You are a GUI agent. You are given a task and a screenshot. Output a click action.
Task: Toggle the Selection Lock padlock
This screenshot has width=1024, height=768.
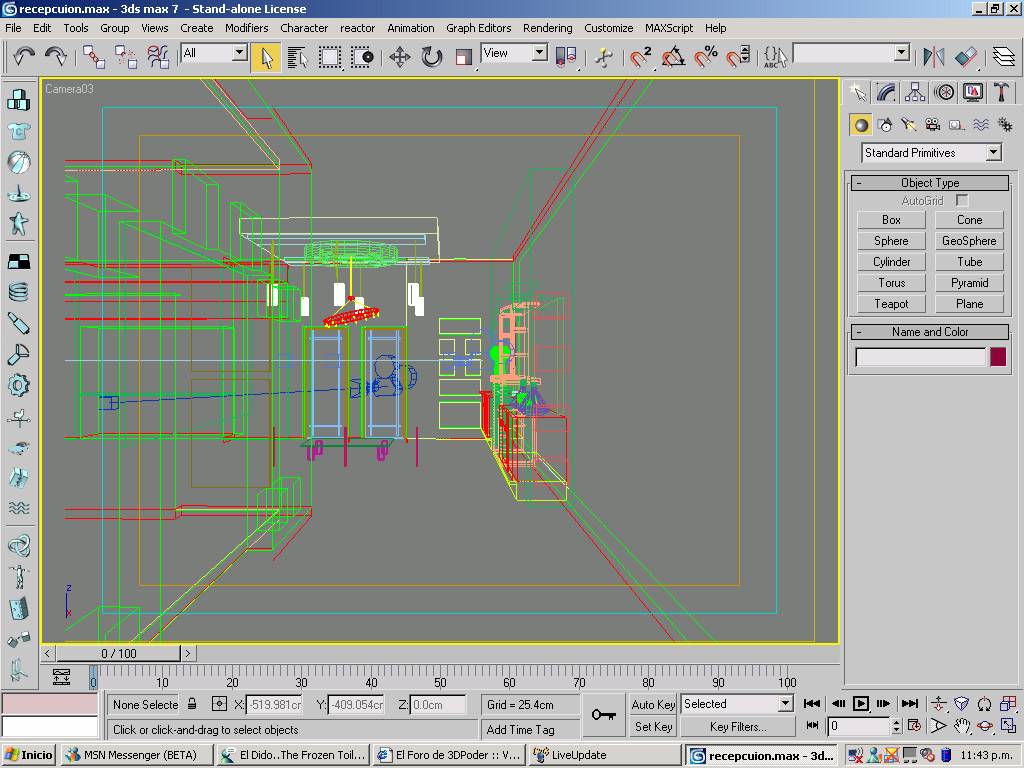(192, 704)
